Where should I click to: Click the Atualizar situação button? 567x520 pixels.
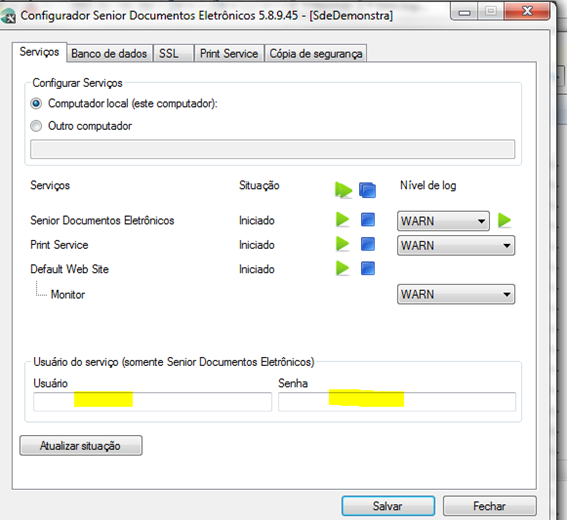click(x=81, y=446)
